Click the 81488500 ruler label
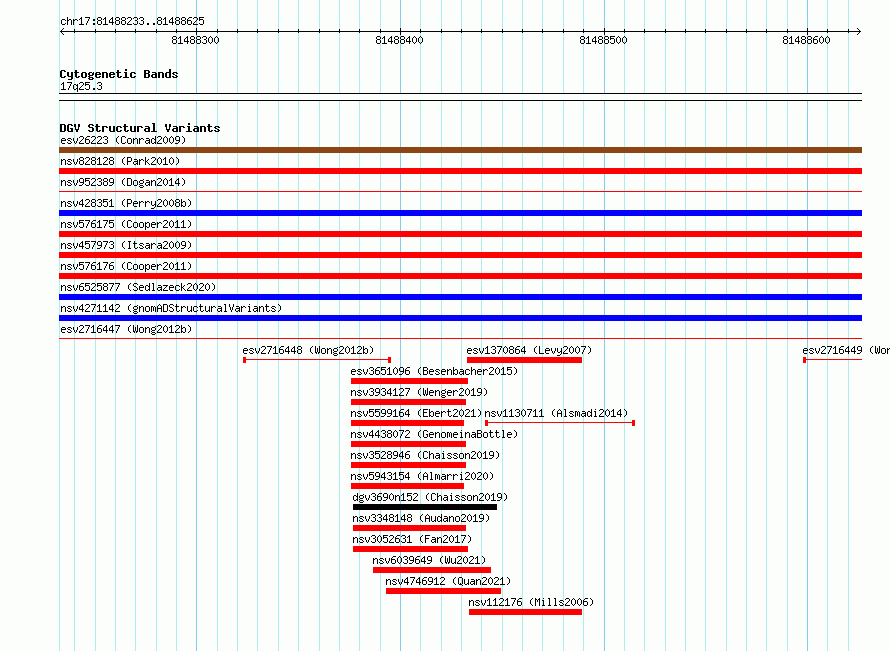This screenshot has width=890, height=651. click(603, 40)
